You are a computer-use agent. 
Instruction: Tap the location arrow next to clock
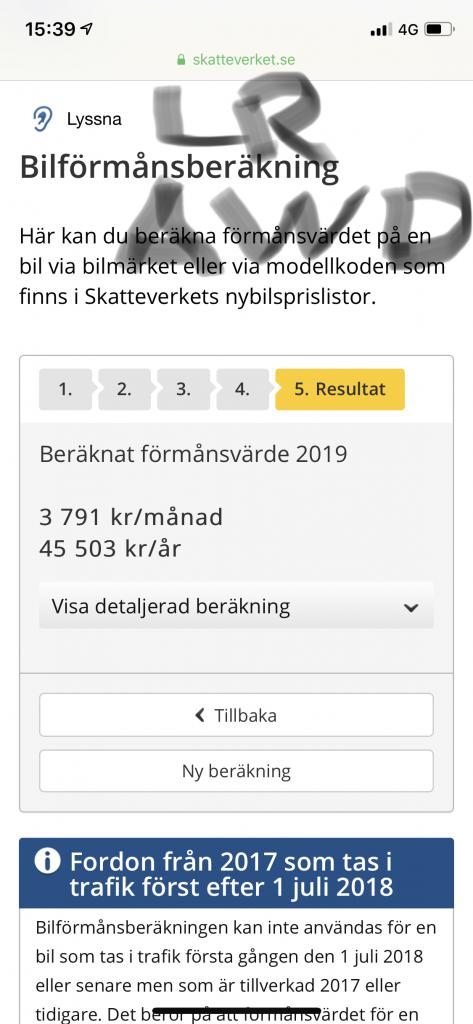86,29
